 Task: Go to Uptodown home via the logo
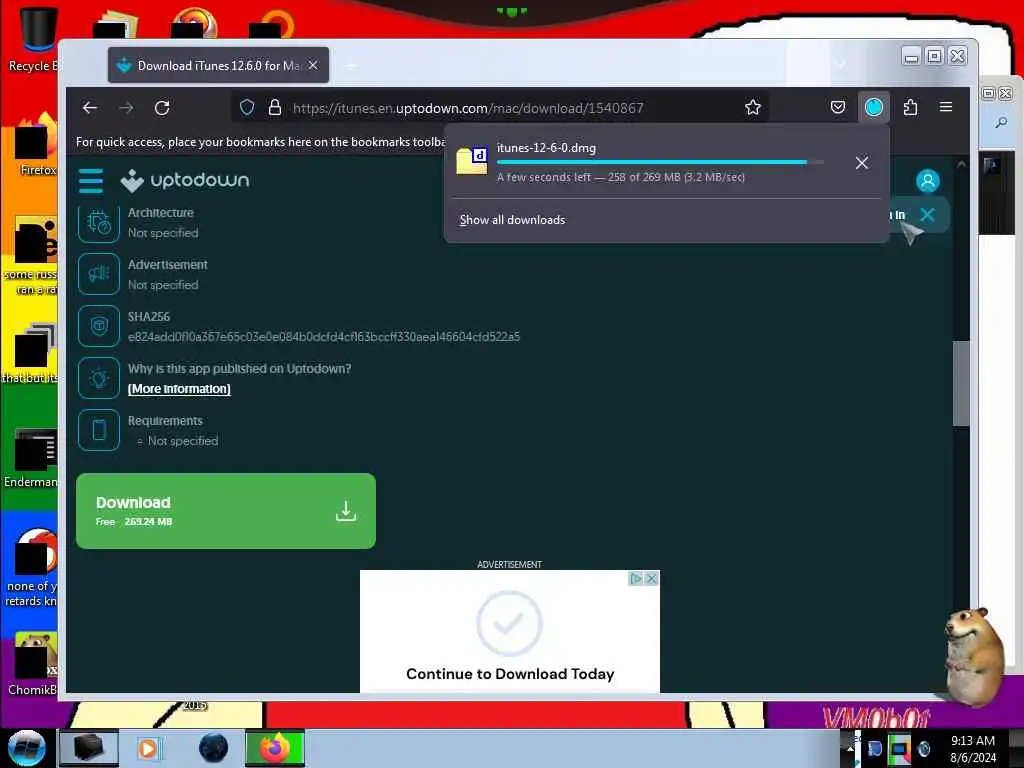click(x=185, y=180)
